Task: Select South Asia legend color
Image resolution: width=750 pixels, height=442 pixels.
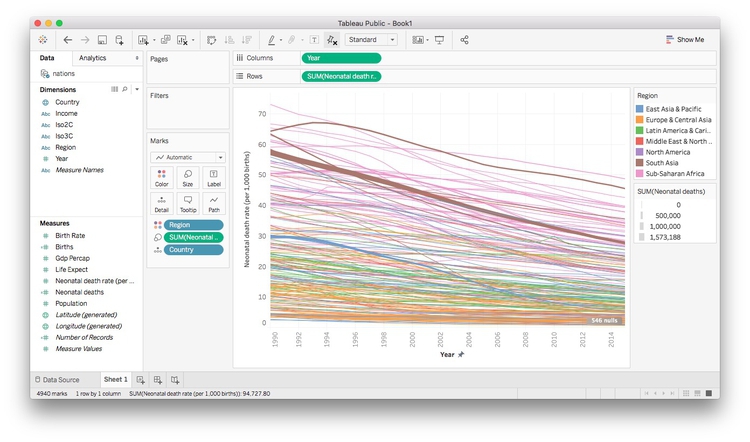Action: point(640,163)
